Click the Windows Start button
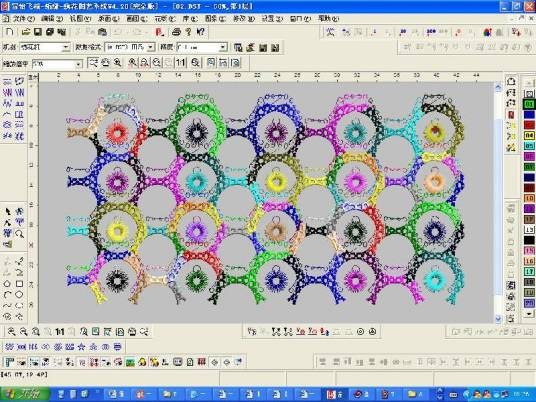 (x=25, y=394)
